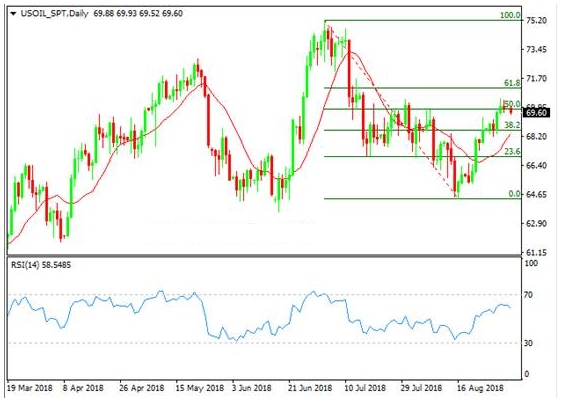Click the current price tag 69.60
This screenshot has width=563, height=406.
(x=536, y=113)
